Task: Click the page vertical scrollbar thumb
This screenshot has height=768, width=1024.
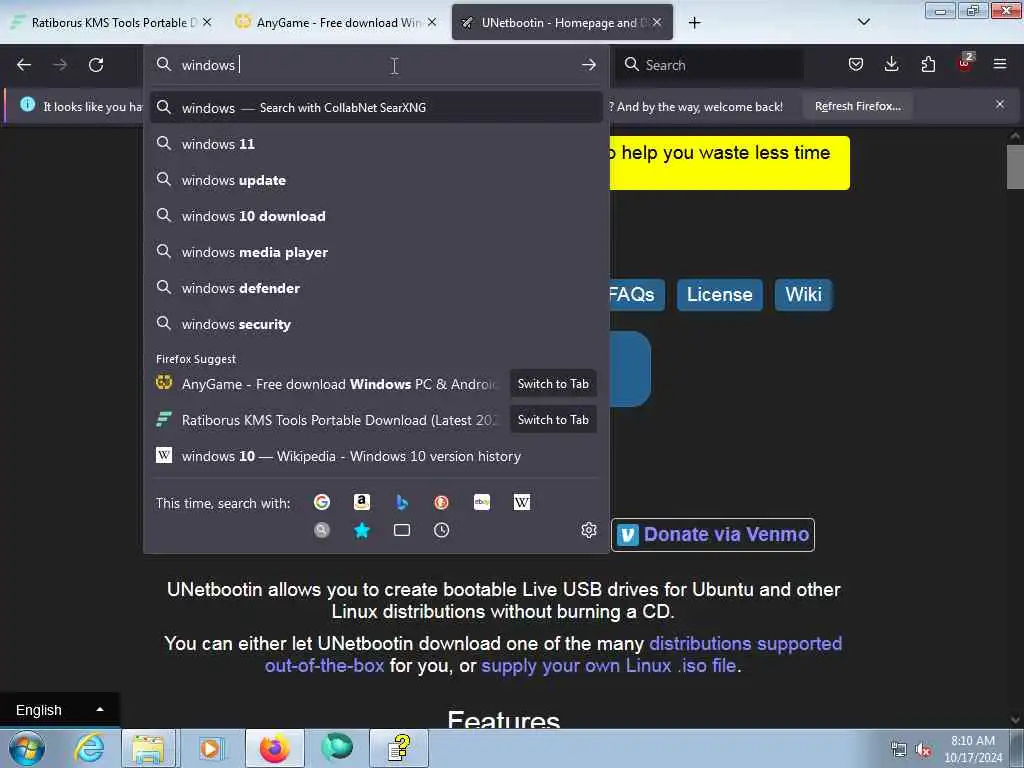Action: [x=1015, y=167]
